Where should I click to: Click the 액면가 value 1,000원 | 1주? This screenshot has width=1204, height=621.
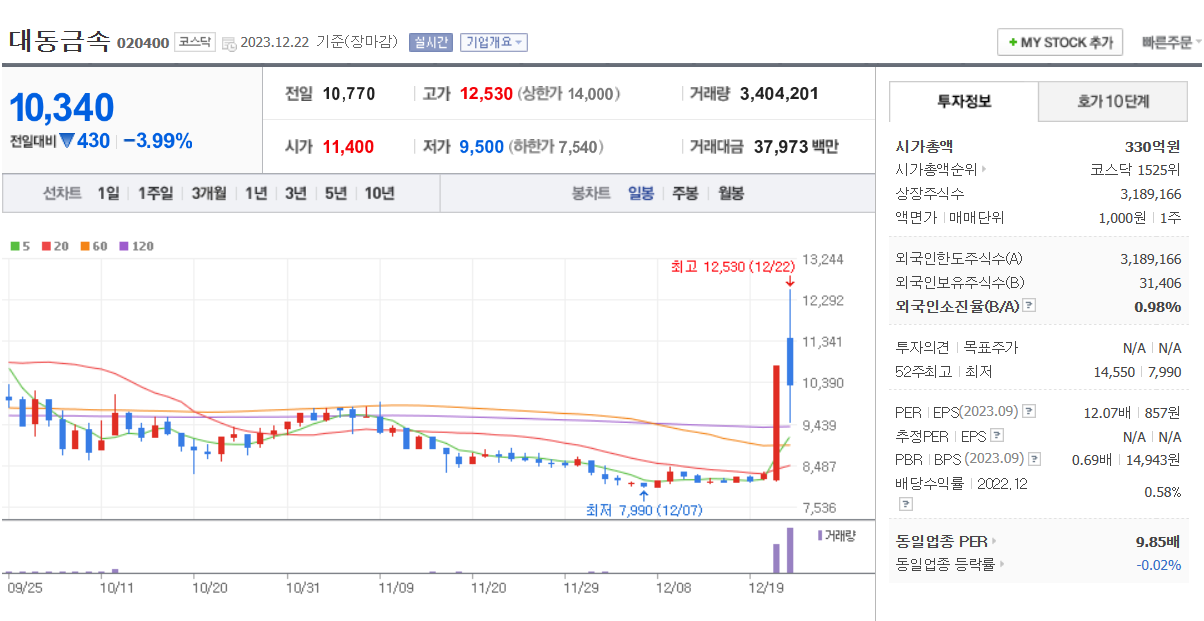point(1139,217)
